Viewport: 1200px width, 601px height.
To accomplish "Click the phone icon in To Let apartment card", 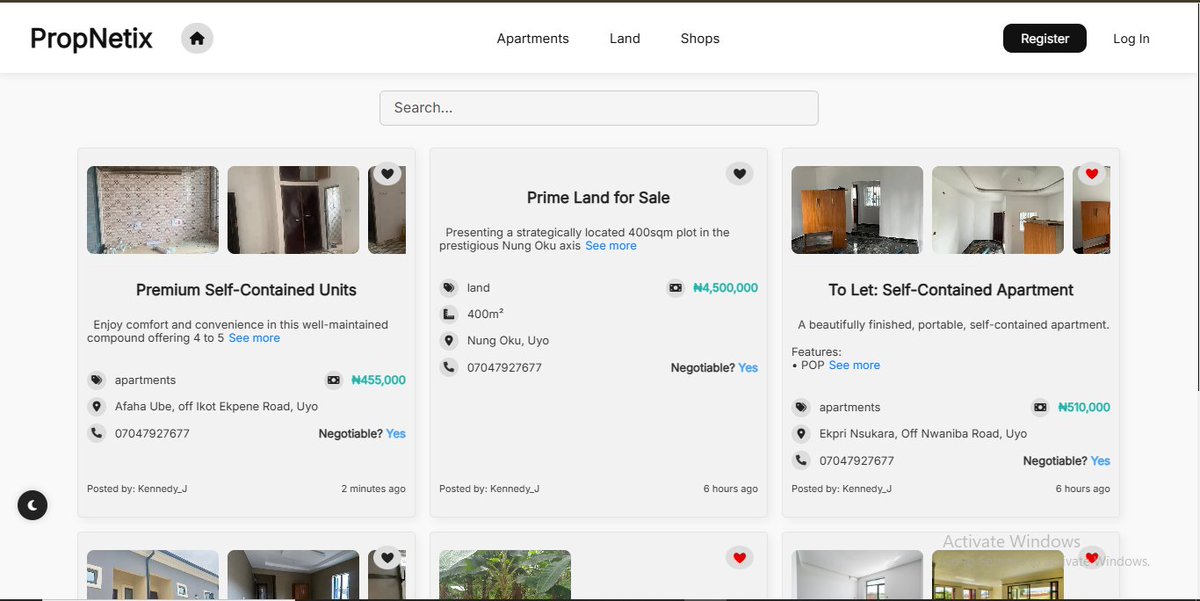I will [x=801, y=460].
